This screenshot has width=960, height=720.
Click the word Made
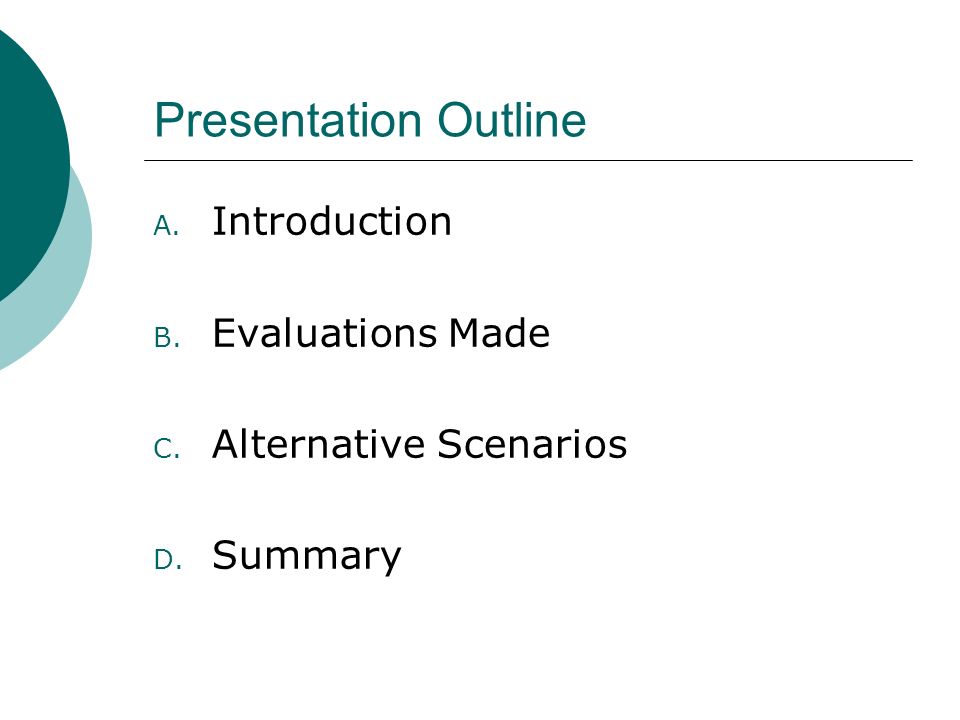(x=499, y=333)
